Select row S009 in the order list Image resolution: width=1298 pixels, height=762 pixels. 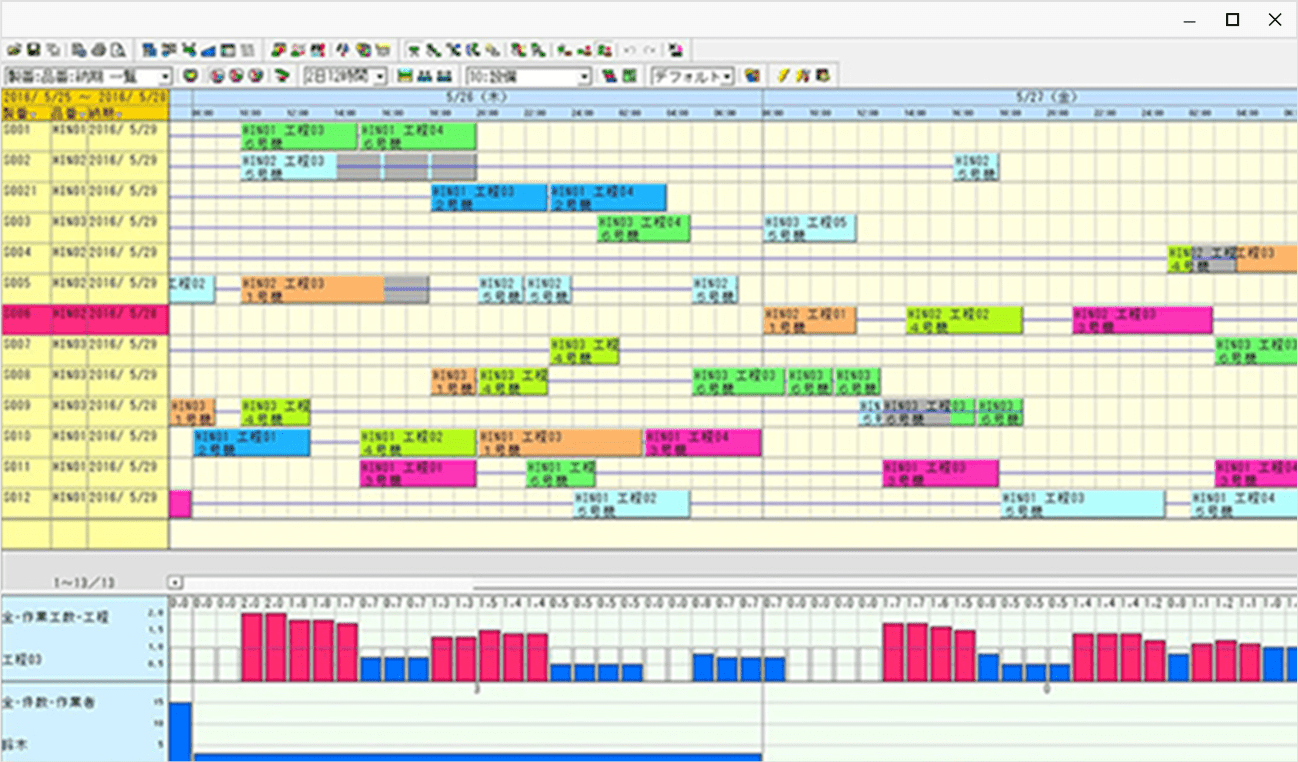click(85, 412)
